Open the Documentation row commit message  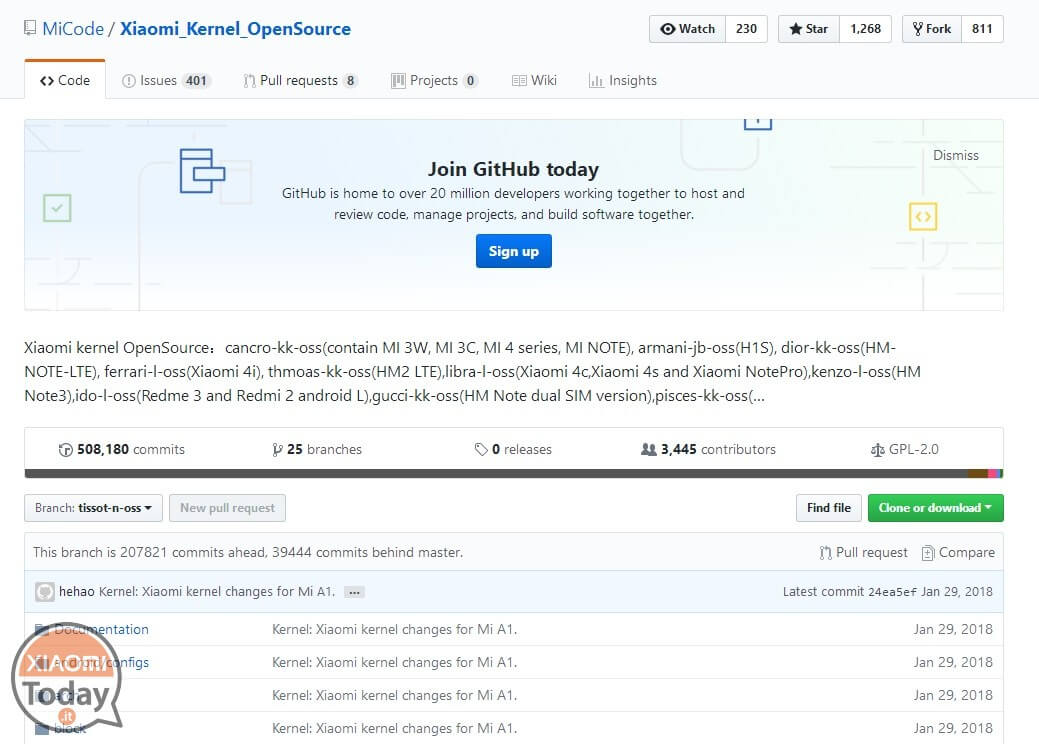[394, 629]
